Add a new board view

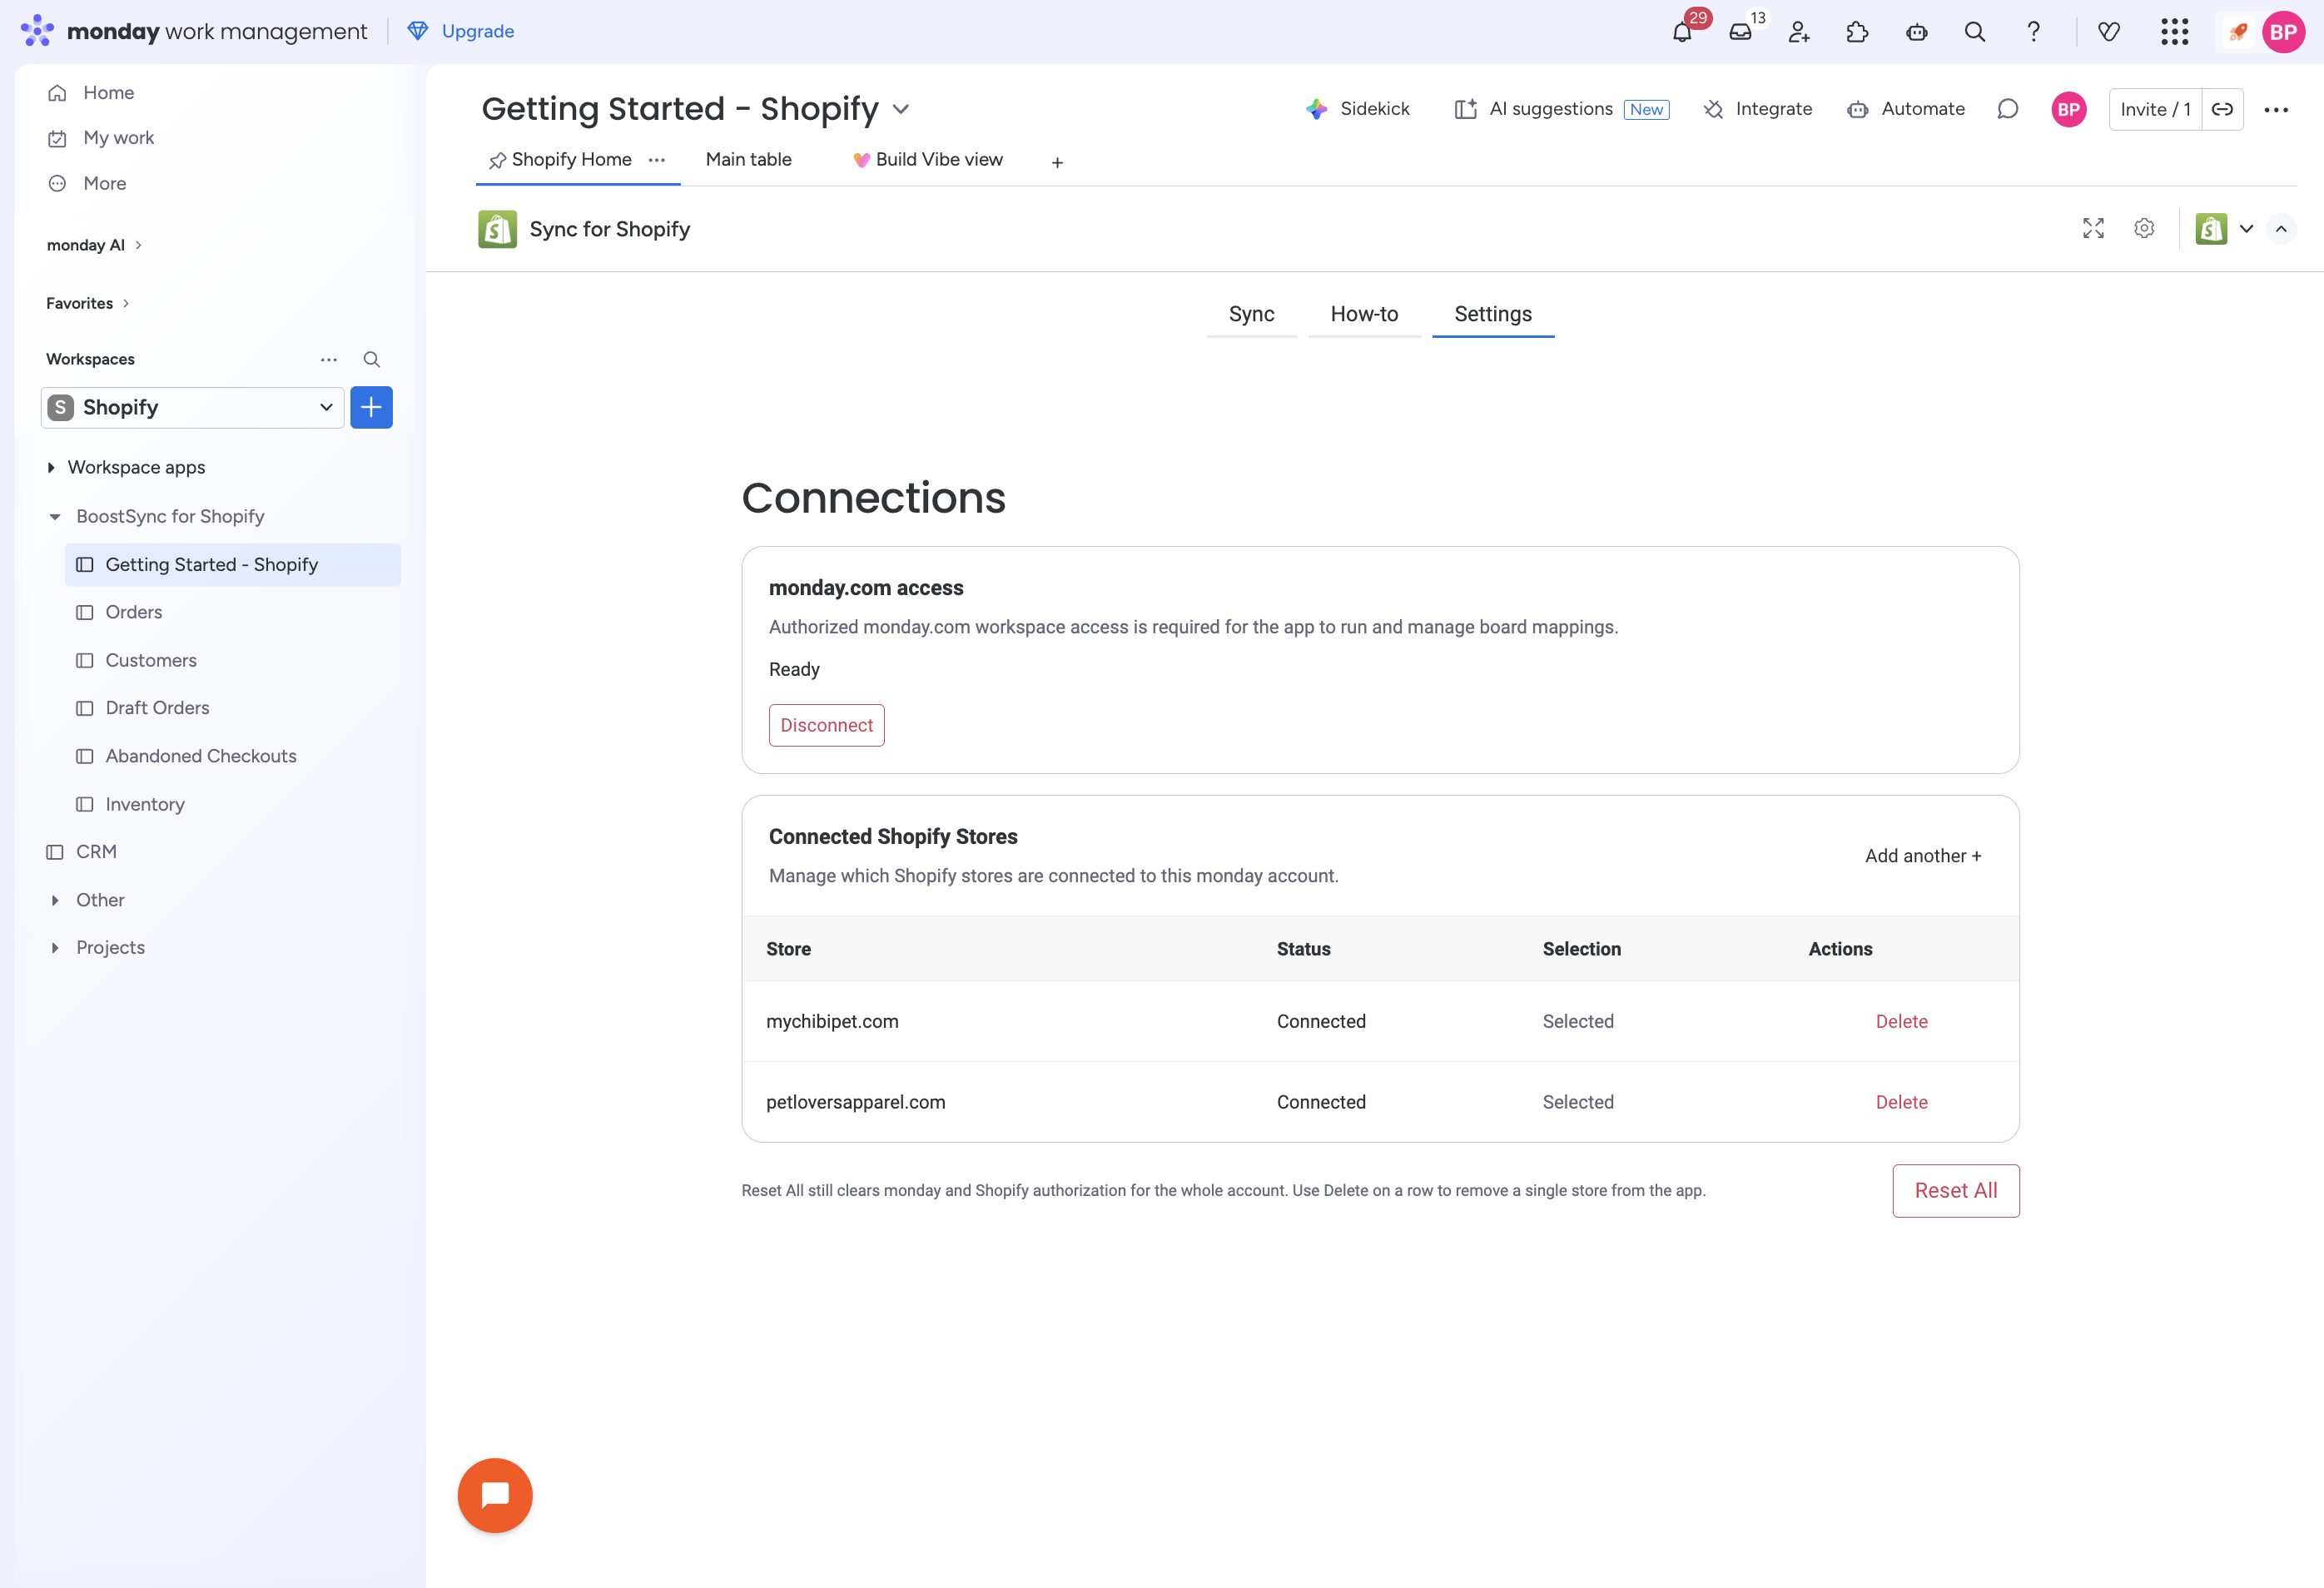coord(1057,162)
